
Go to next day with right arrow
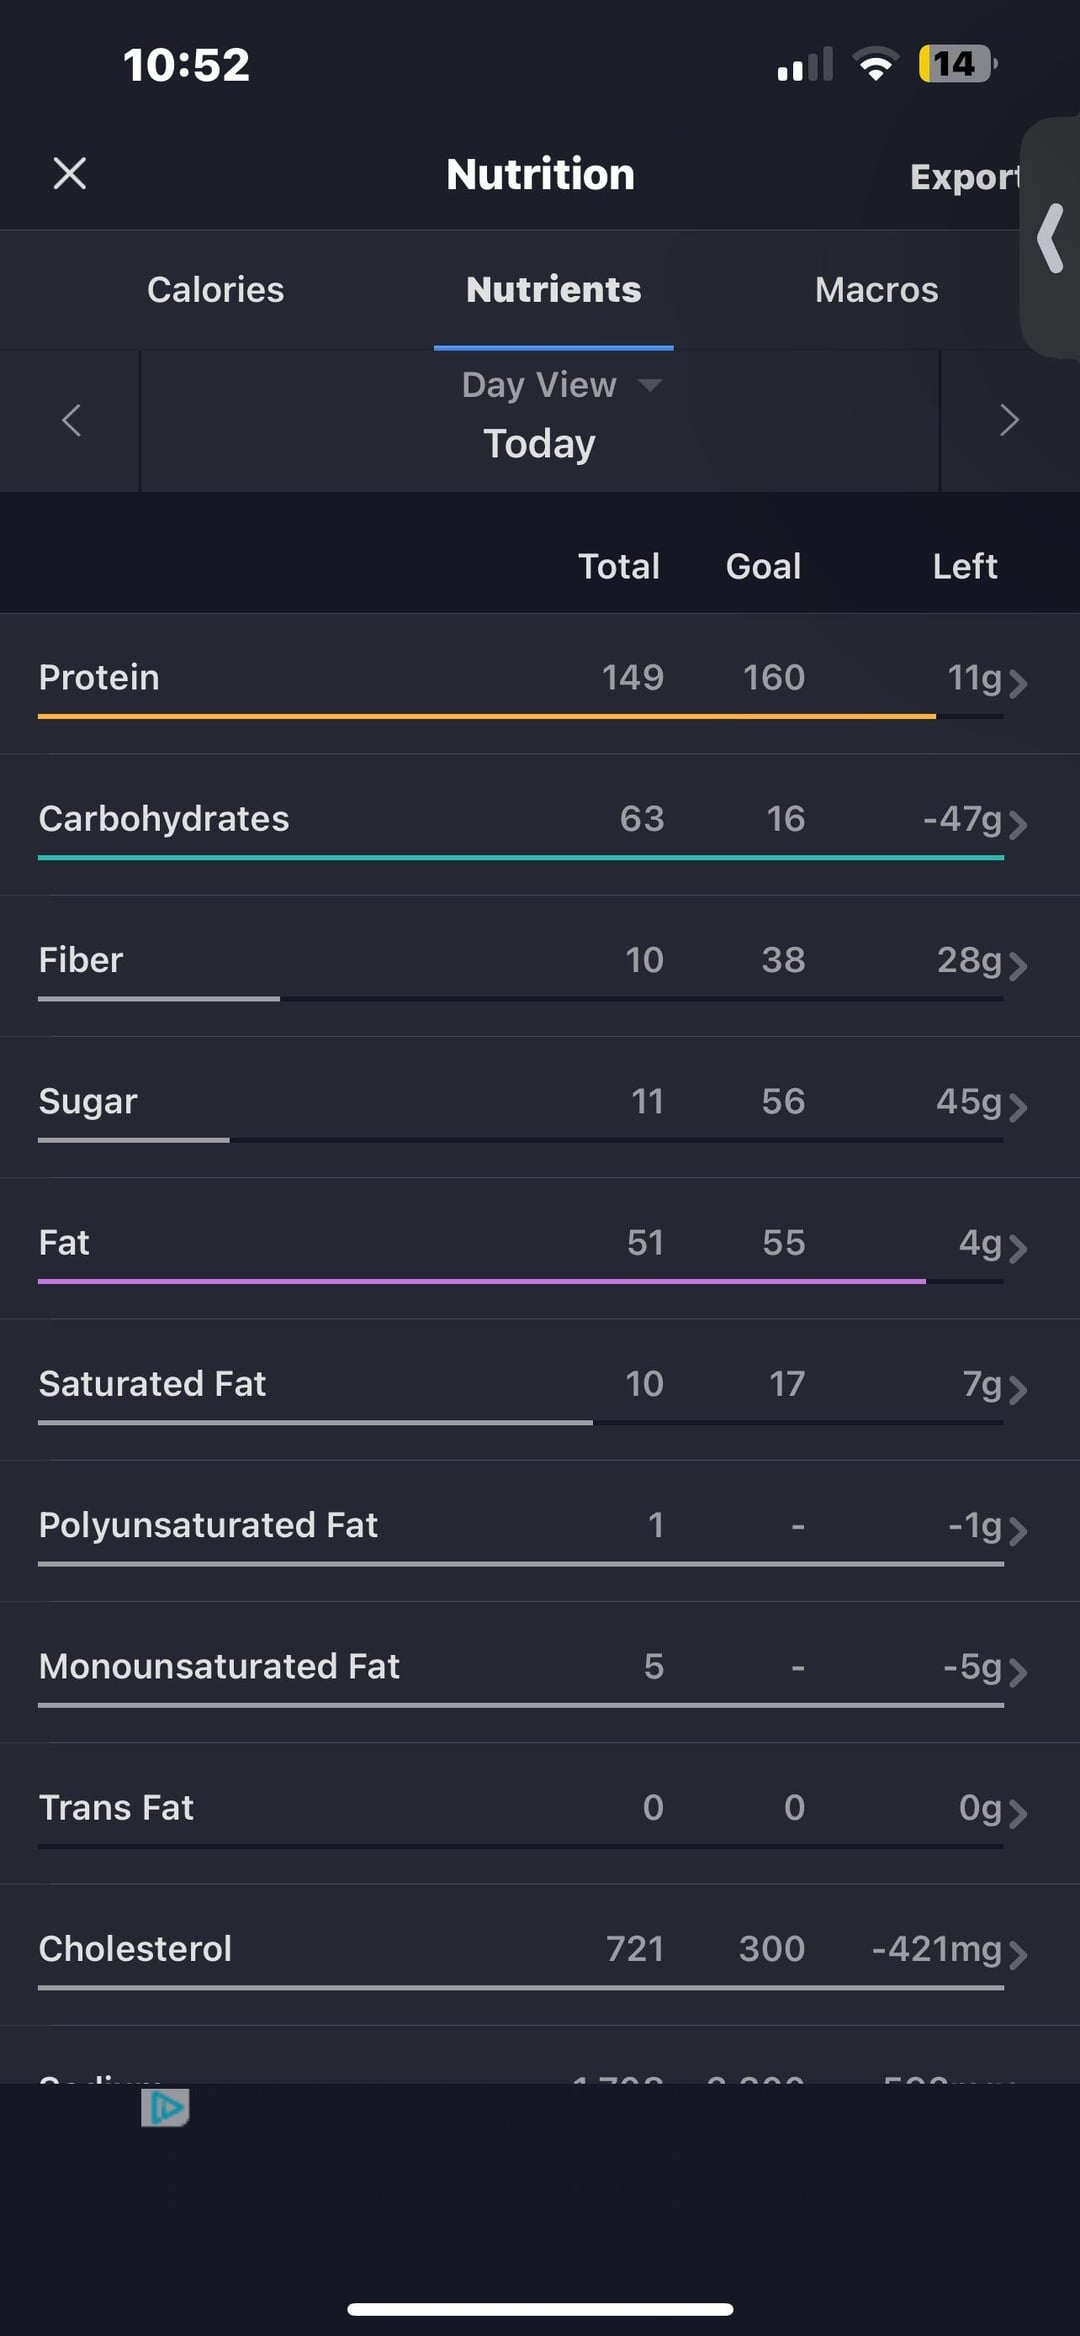[1009, 420]
